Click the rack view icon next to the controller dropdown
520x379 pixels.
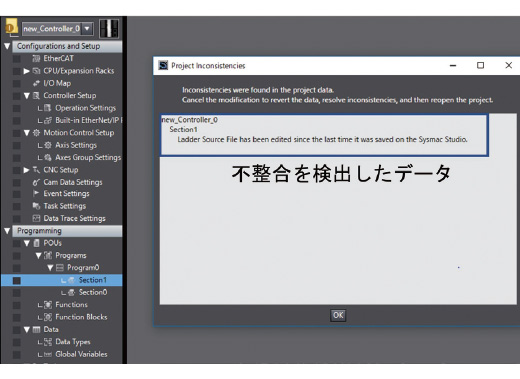click(x=109, y=28)
